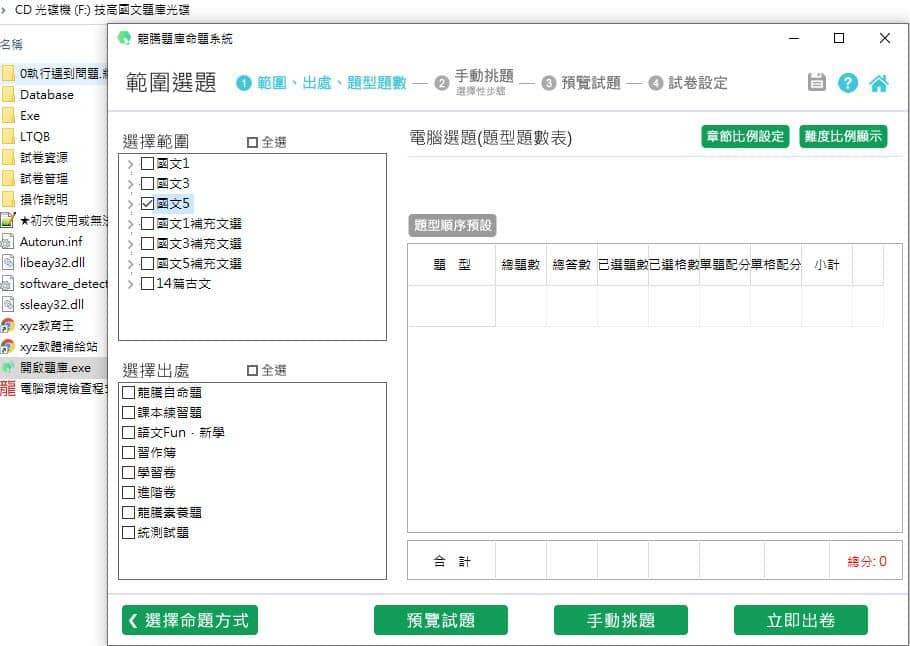The image size is (910, 646).
Task: Check the 統測試題 source checkbox
Action: coord(129,532)
